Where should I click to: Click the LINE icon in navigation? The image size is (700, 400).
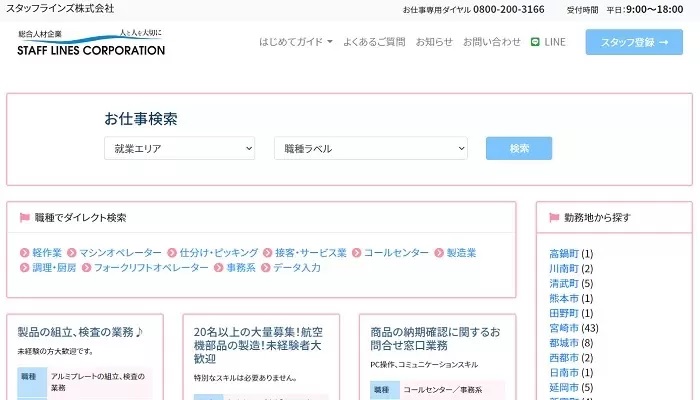[x=536, y=43]
